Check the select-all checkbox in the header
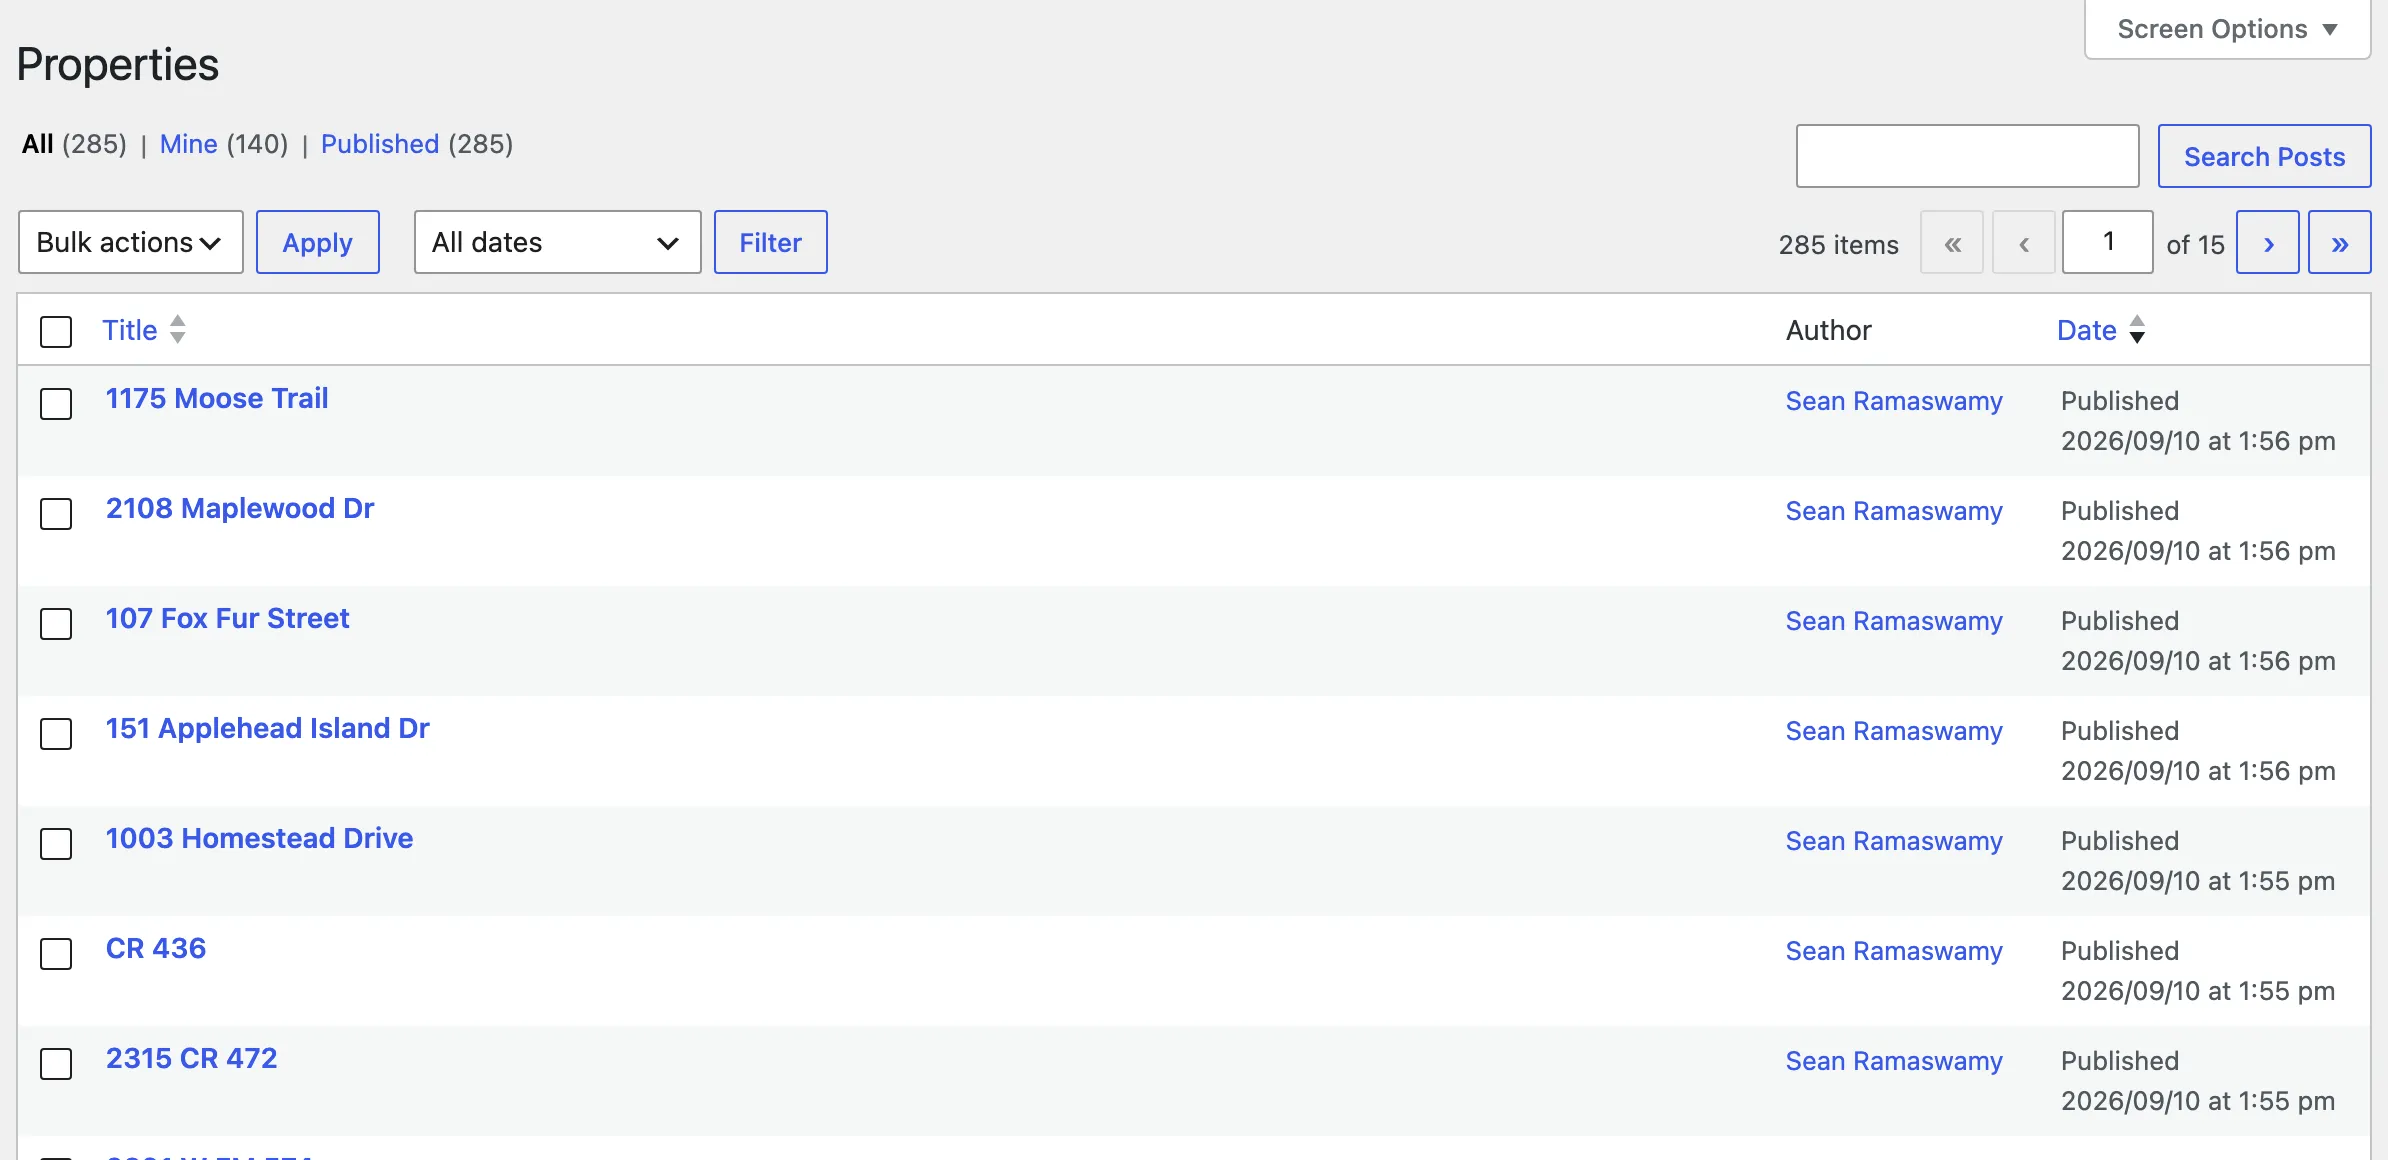Image resolution: width=2388 pixels, height=1160 pixels. point(56,331)
